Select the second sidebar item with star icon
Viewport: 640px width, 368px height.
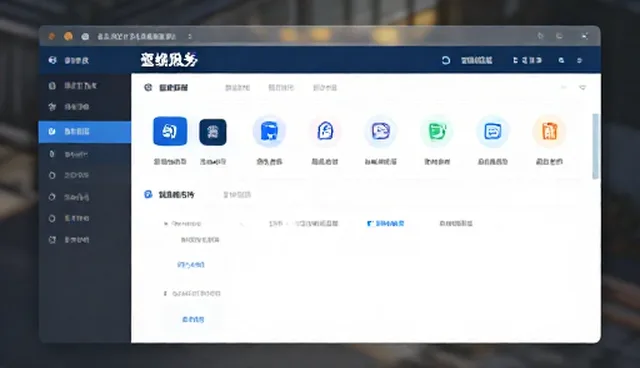click(x=84, y=107)
